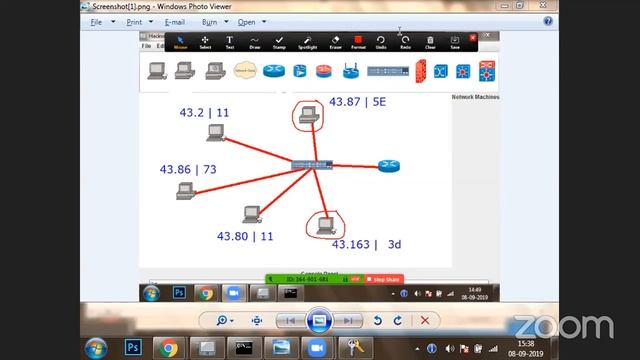Select the Mouse tool in the annotation bar
Image resolution: width=640 pixels, height=360 pixels.
tap(180, 42)
